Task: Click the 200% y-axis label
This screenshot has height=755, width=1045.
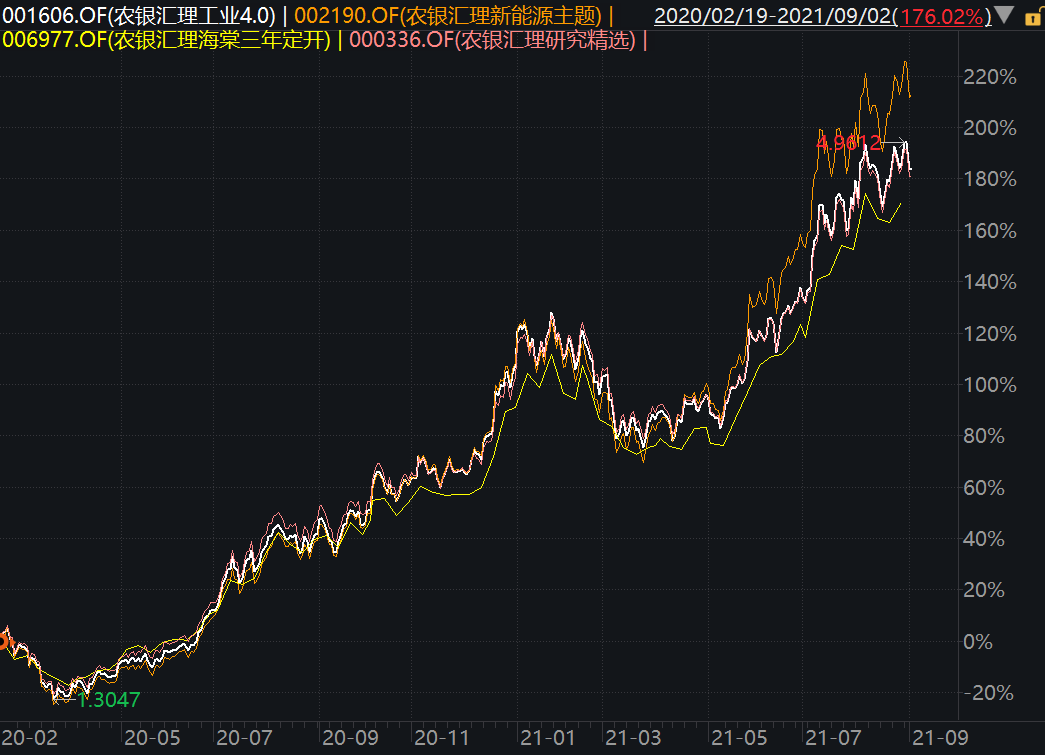Action: [990, 128]
